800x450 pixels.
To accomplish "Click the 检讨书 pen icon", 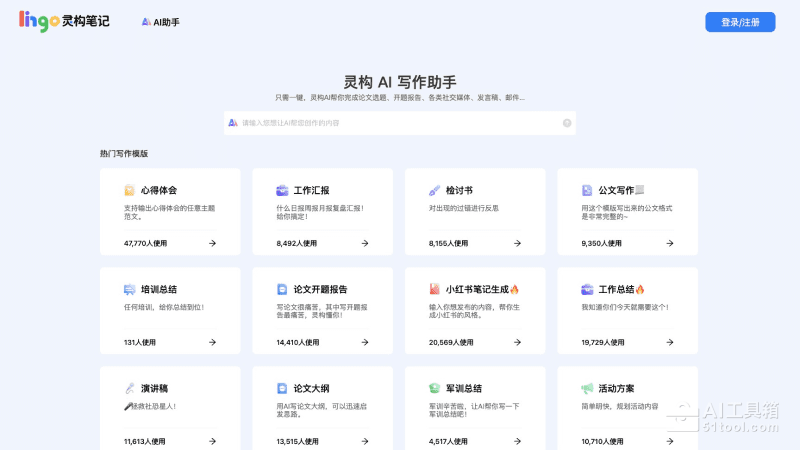I will [x=434, y=190].
